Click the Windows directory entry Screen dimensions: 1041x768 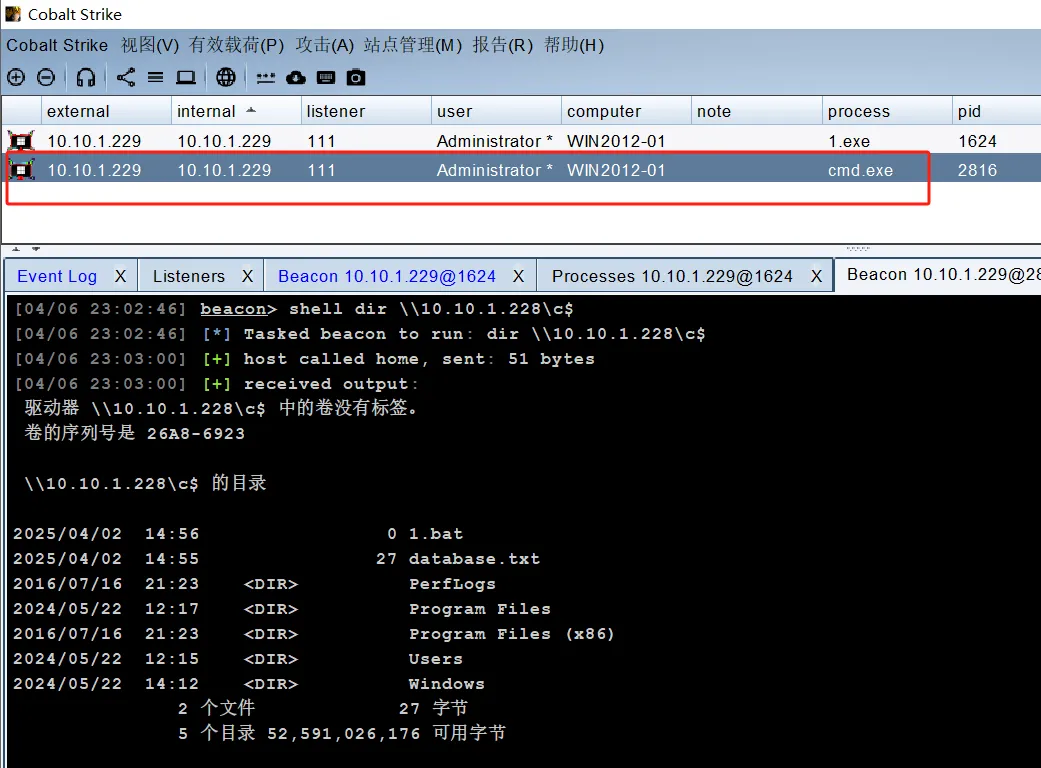(447, 684)
